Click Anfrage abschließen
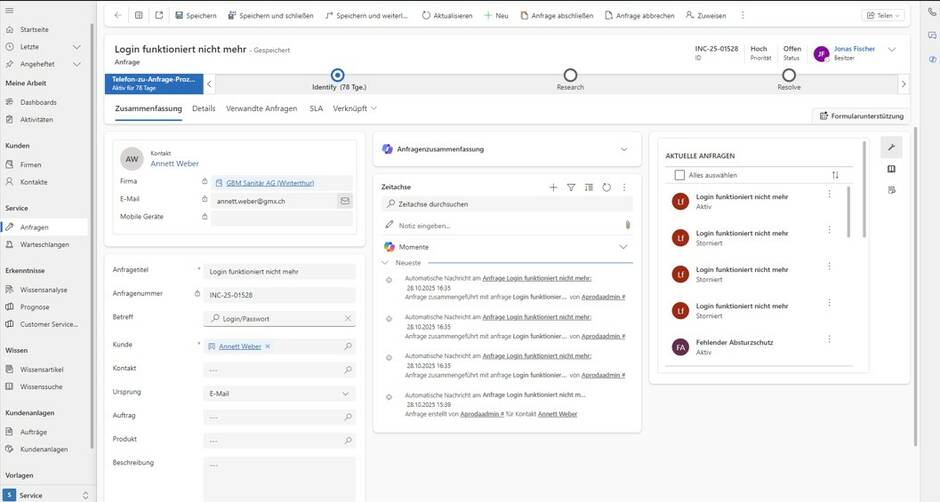 click(557, 16)
